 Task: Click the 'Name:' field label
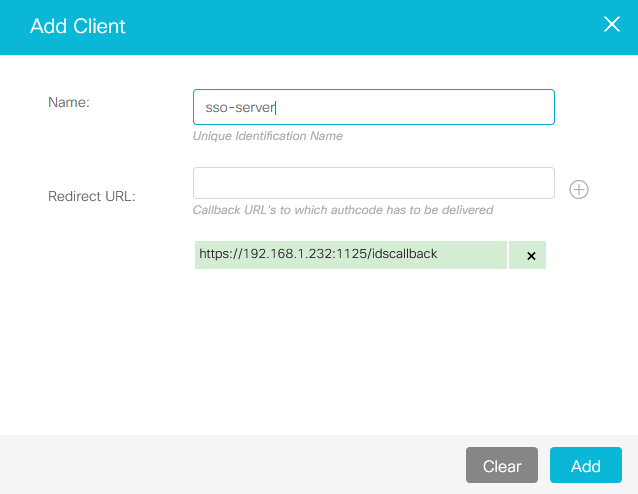pos(69,102)
